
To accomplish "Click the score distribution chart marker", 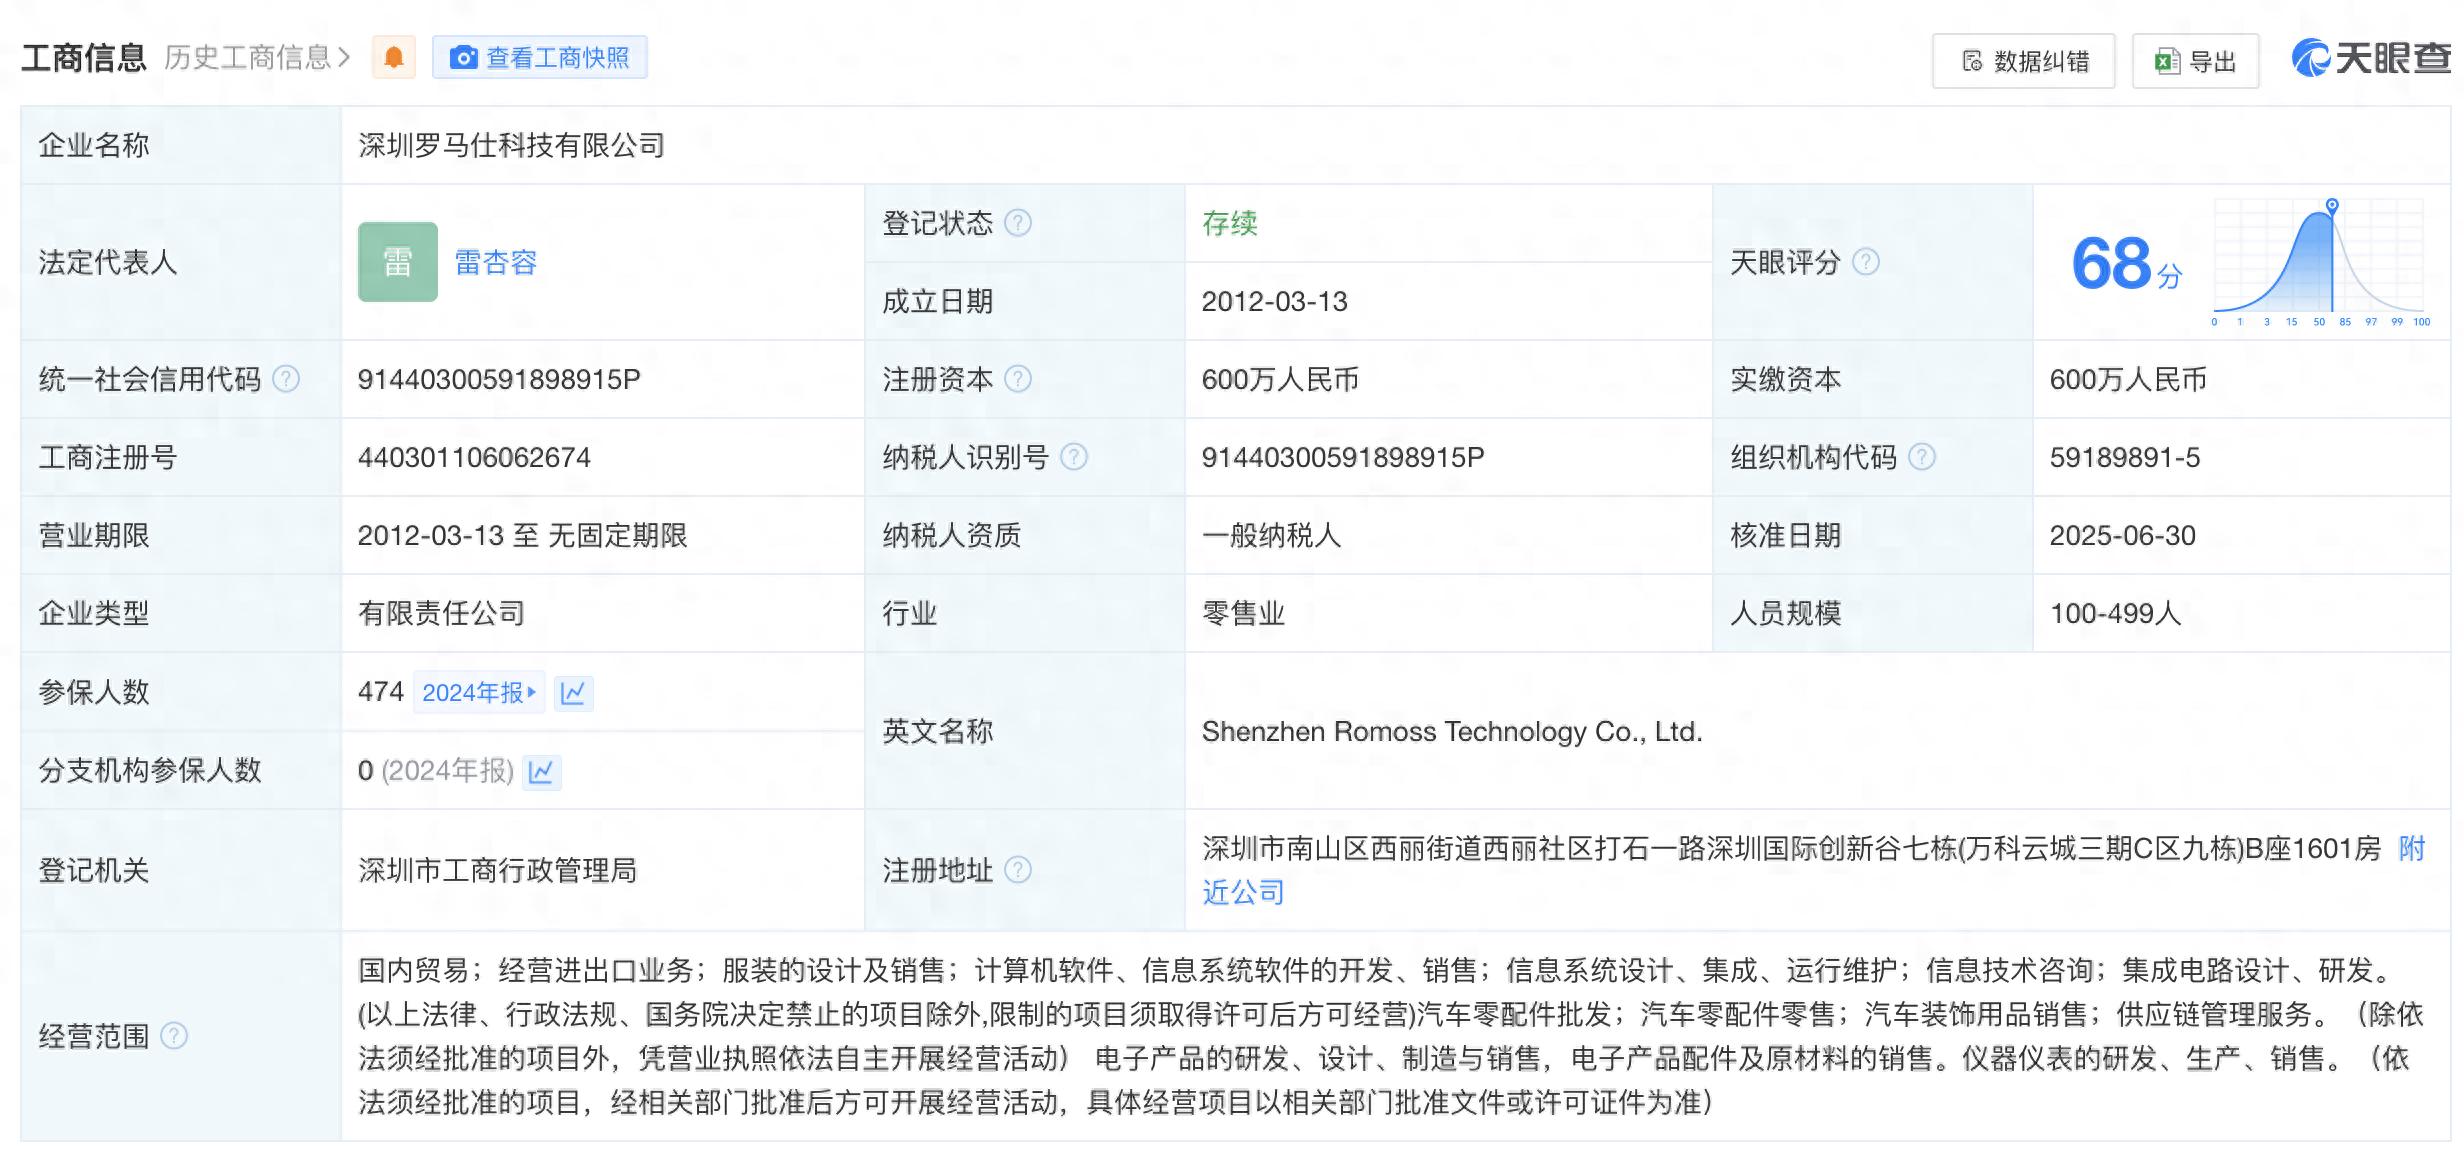I will 2332,205.
